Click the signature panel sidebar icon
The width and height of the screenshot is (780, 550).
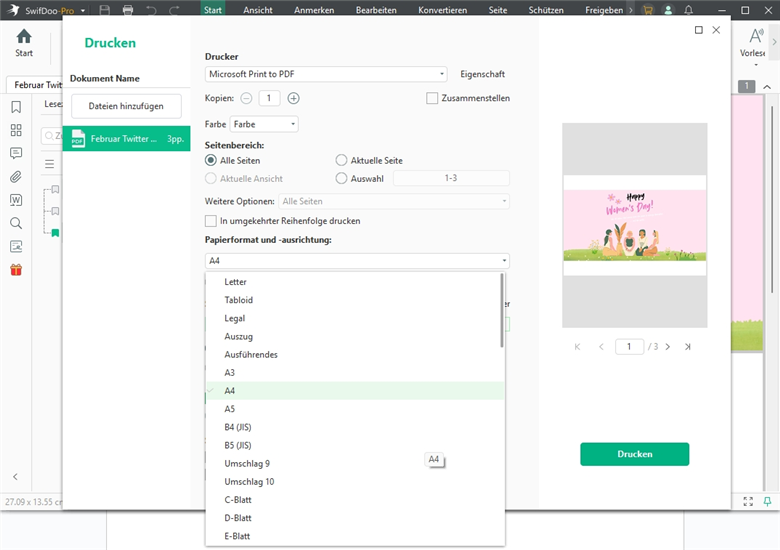coord(16,246)
